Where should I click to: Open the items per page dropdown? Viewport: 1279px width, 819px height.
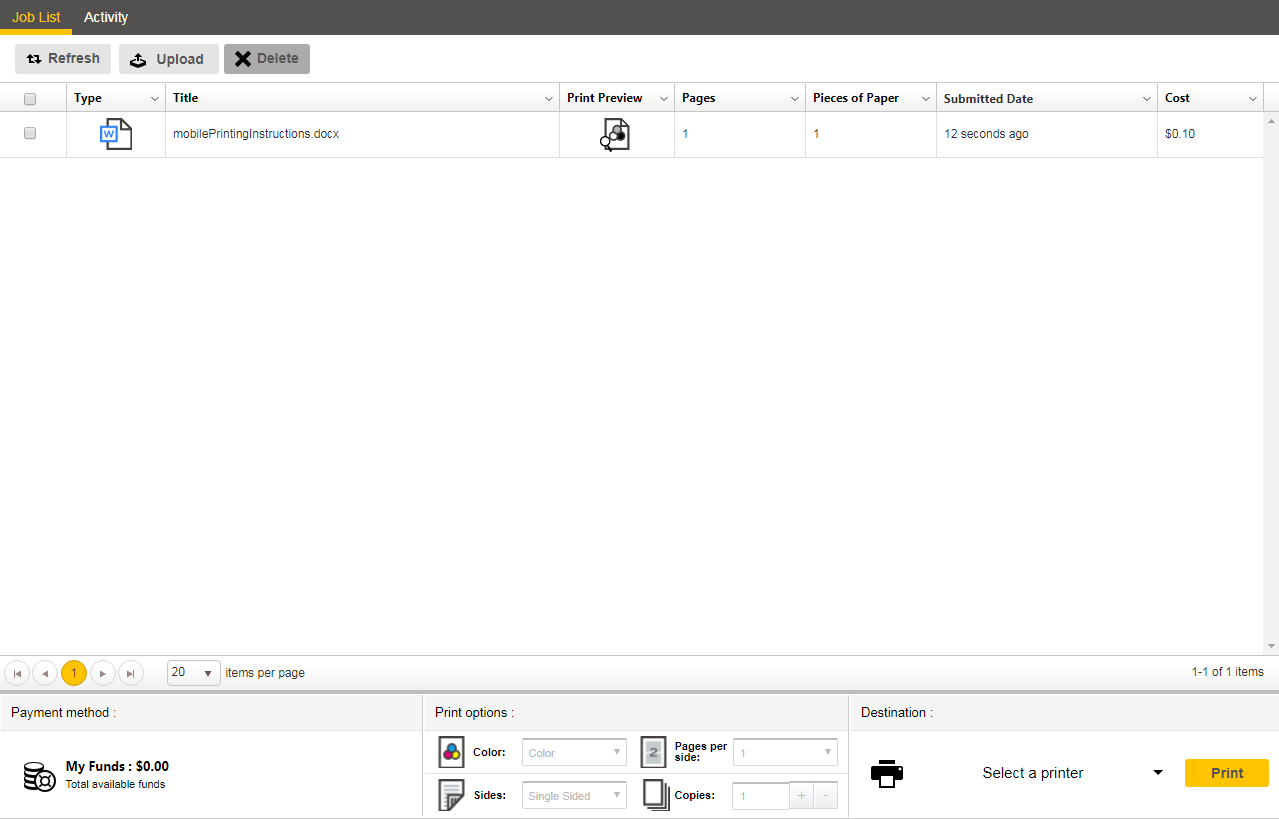[x=193, y=673]
